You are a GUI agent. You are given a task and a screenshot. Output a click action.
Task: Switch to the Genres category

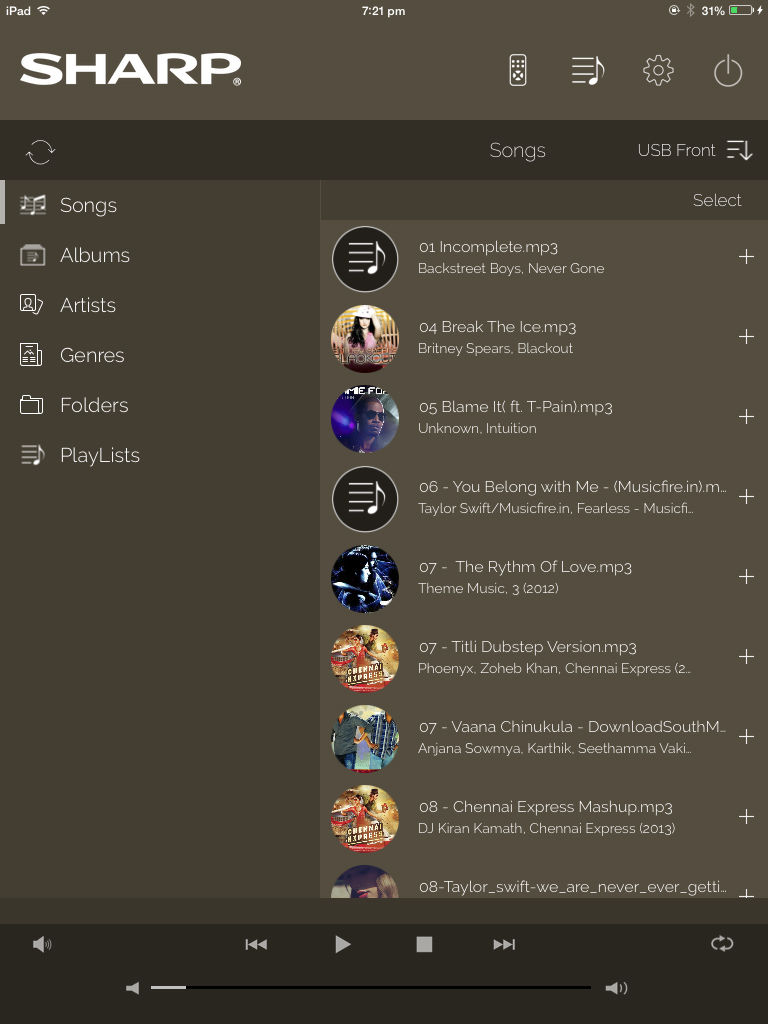[x=160, y=355]
